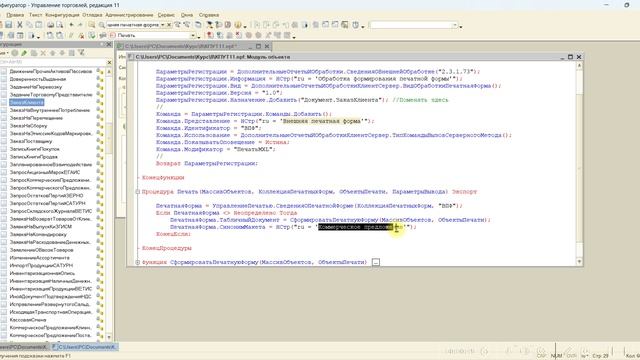The width and height of the screenshot is (640, 360).
Task: Open Текст menu
Action: click(x=36, y=15)
